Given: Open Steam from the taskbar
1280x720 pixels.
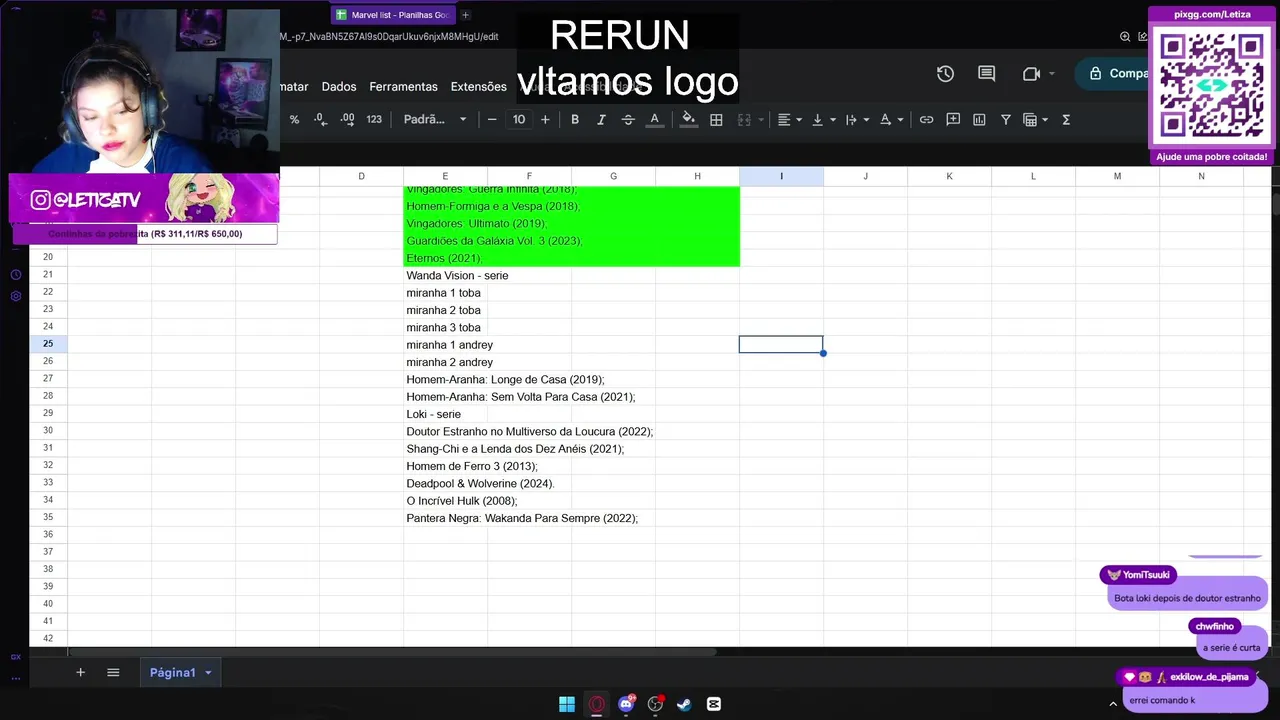Looking at the screenshot, I should point(684,704).
